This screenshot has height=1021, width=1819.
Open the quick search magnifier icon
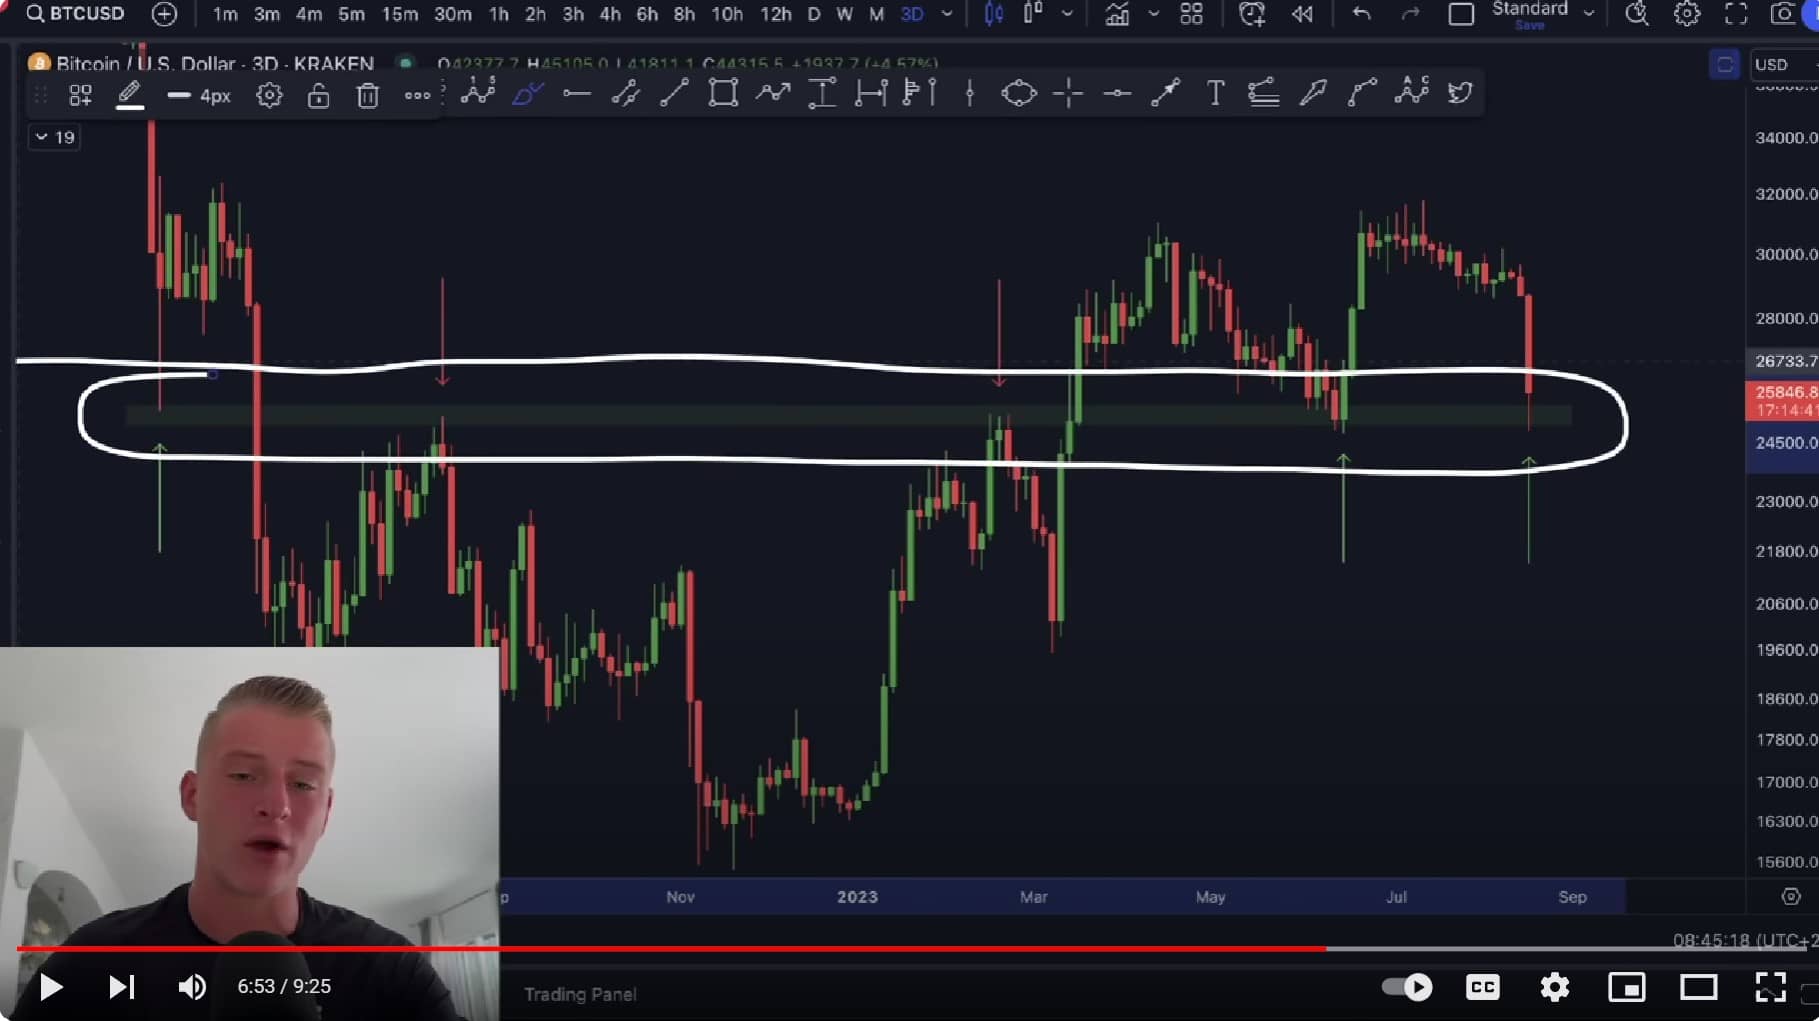(x=1636, y=14)
